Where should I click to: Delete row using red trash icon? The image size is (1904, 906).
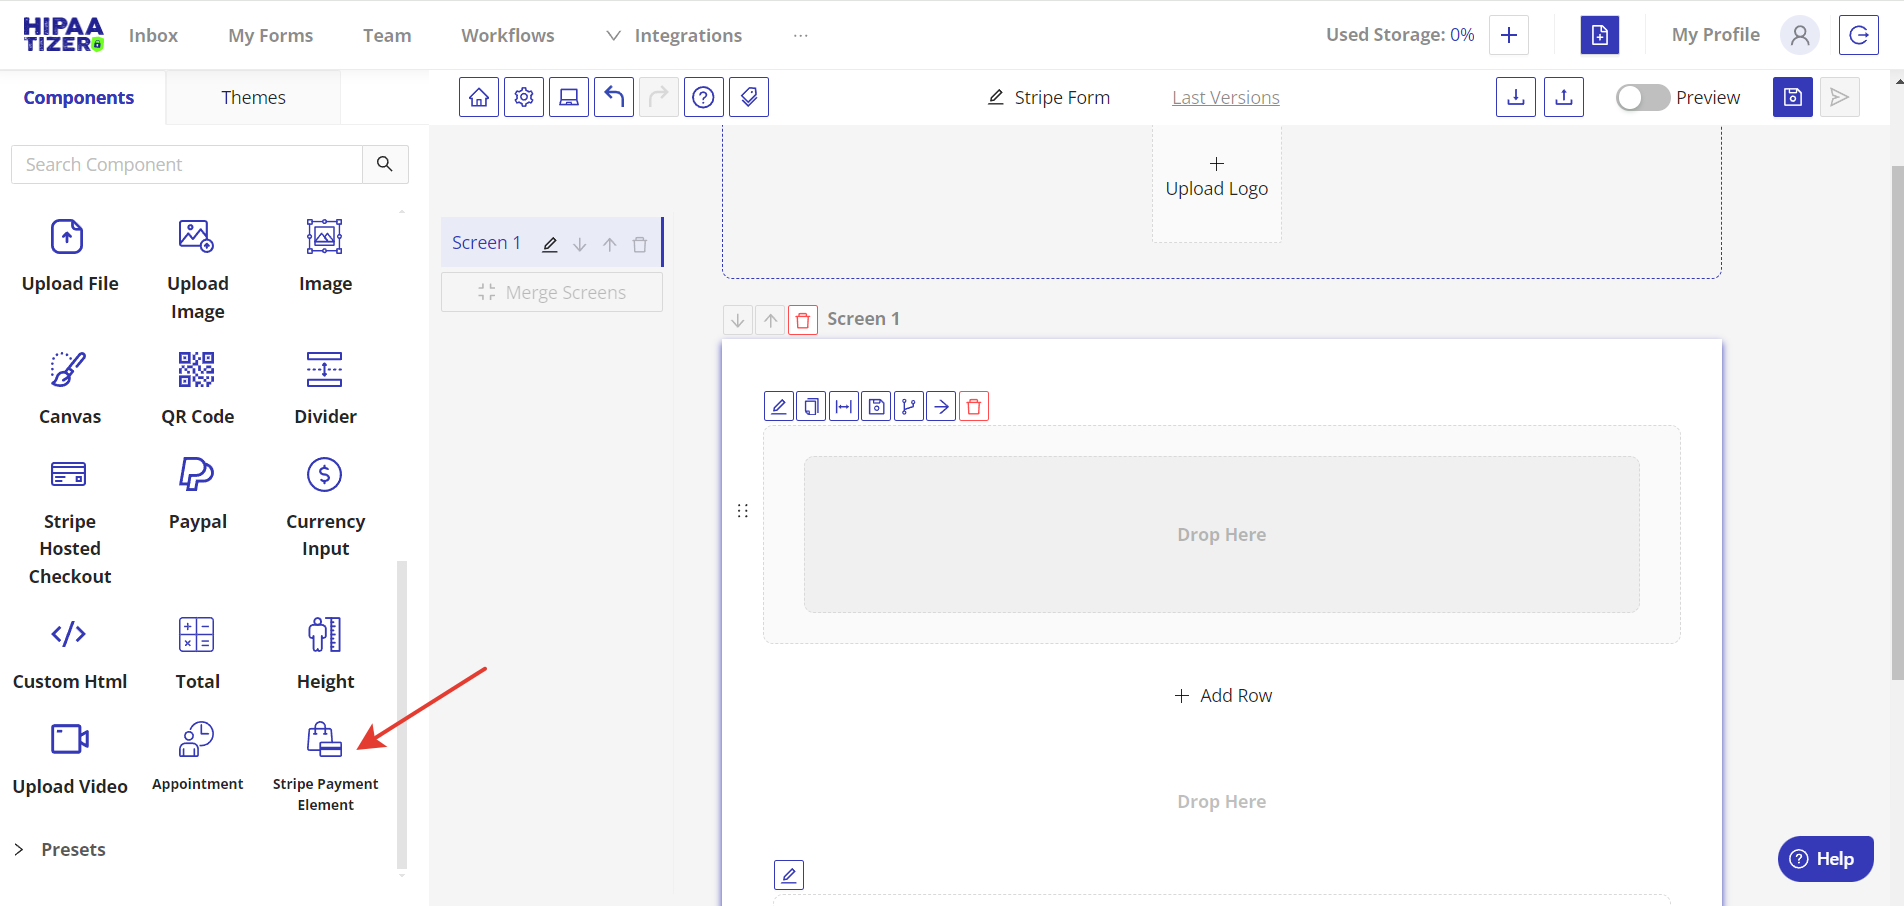[974, 407]
